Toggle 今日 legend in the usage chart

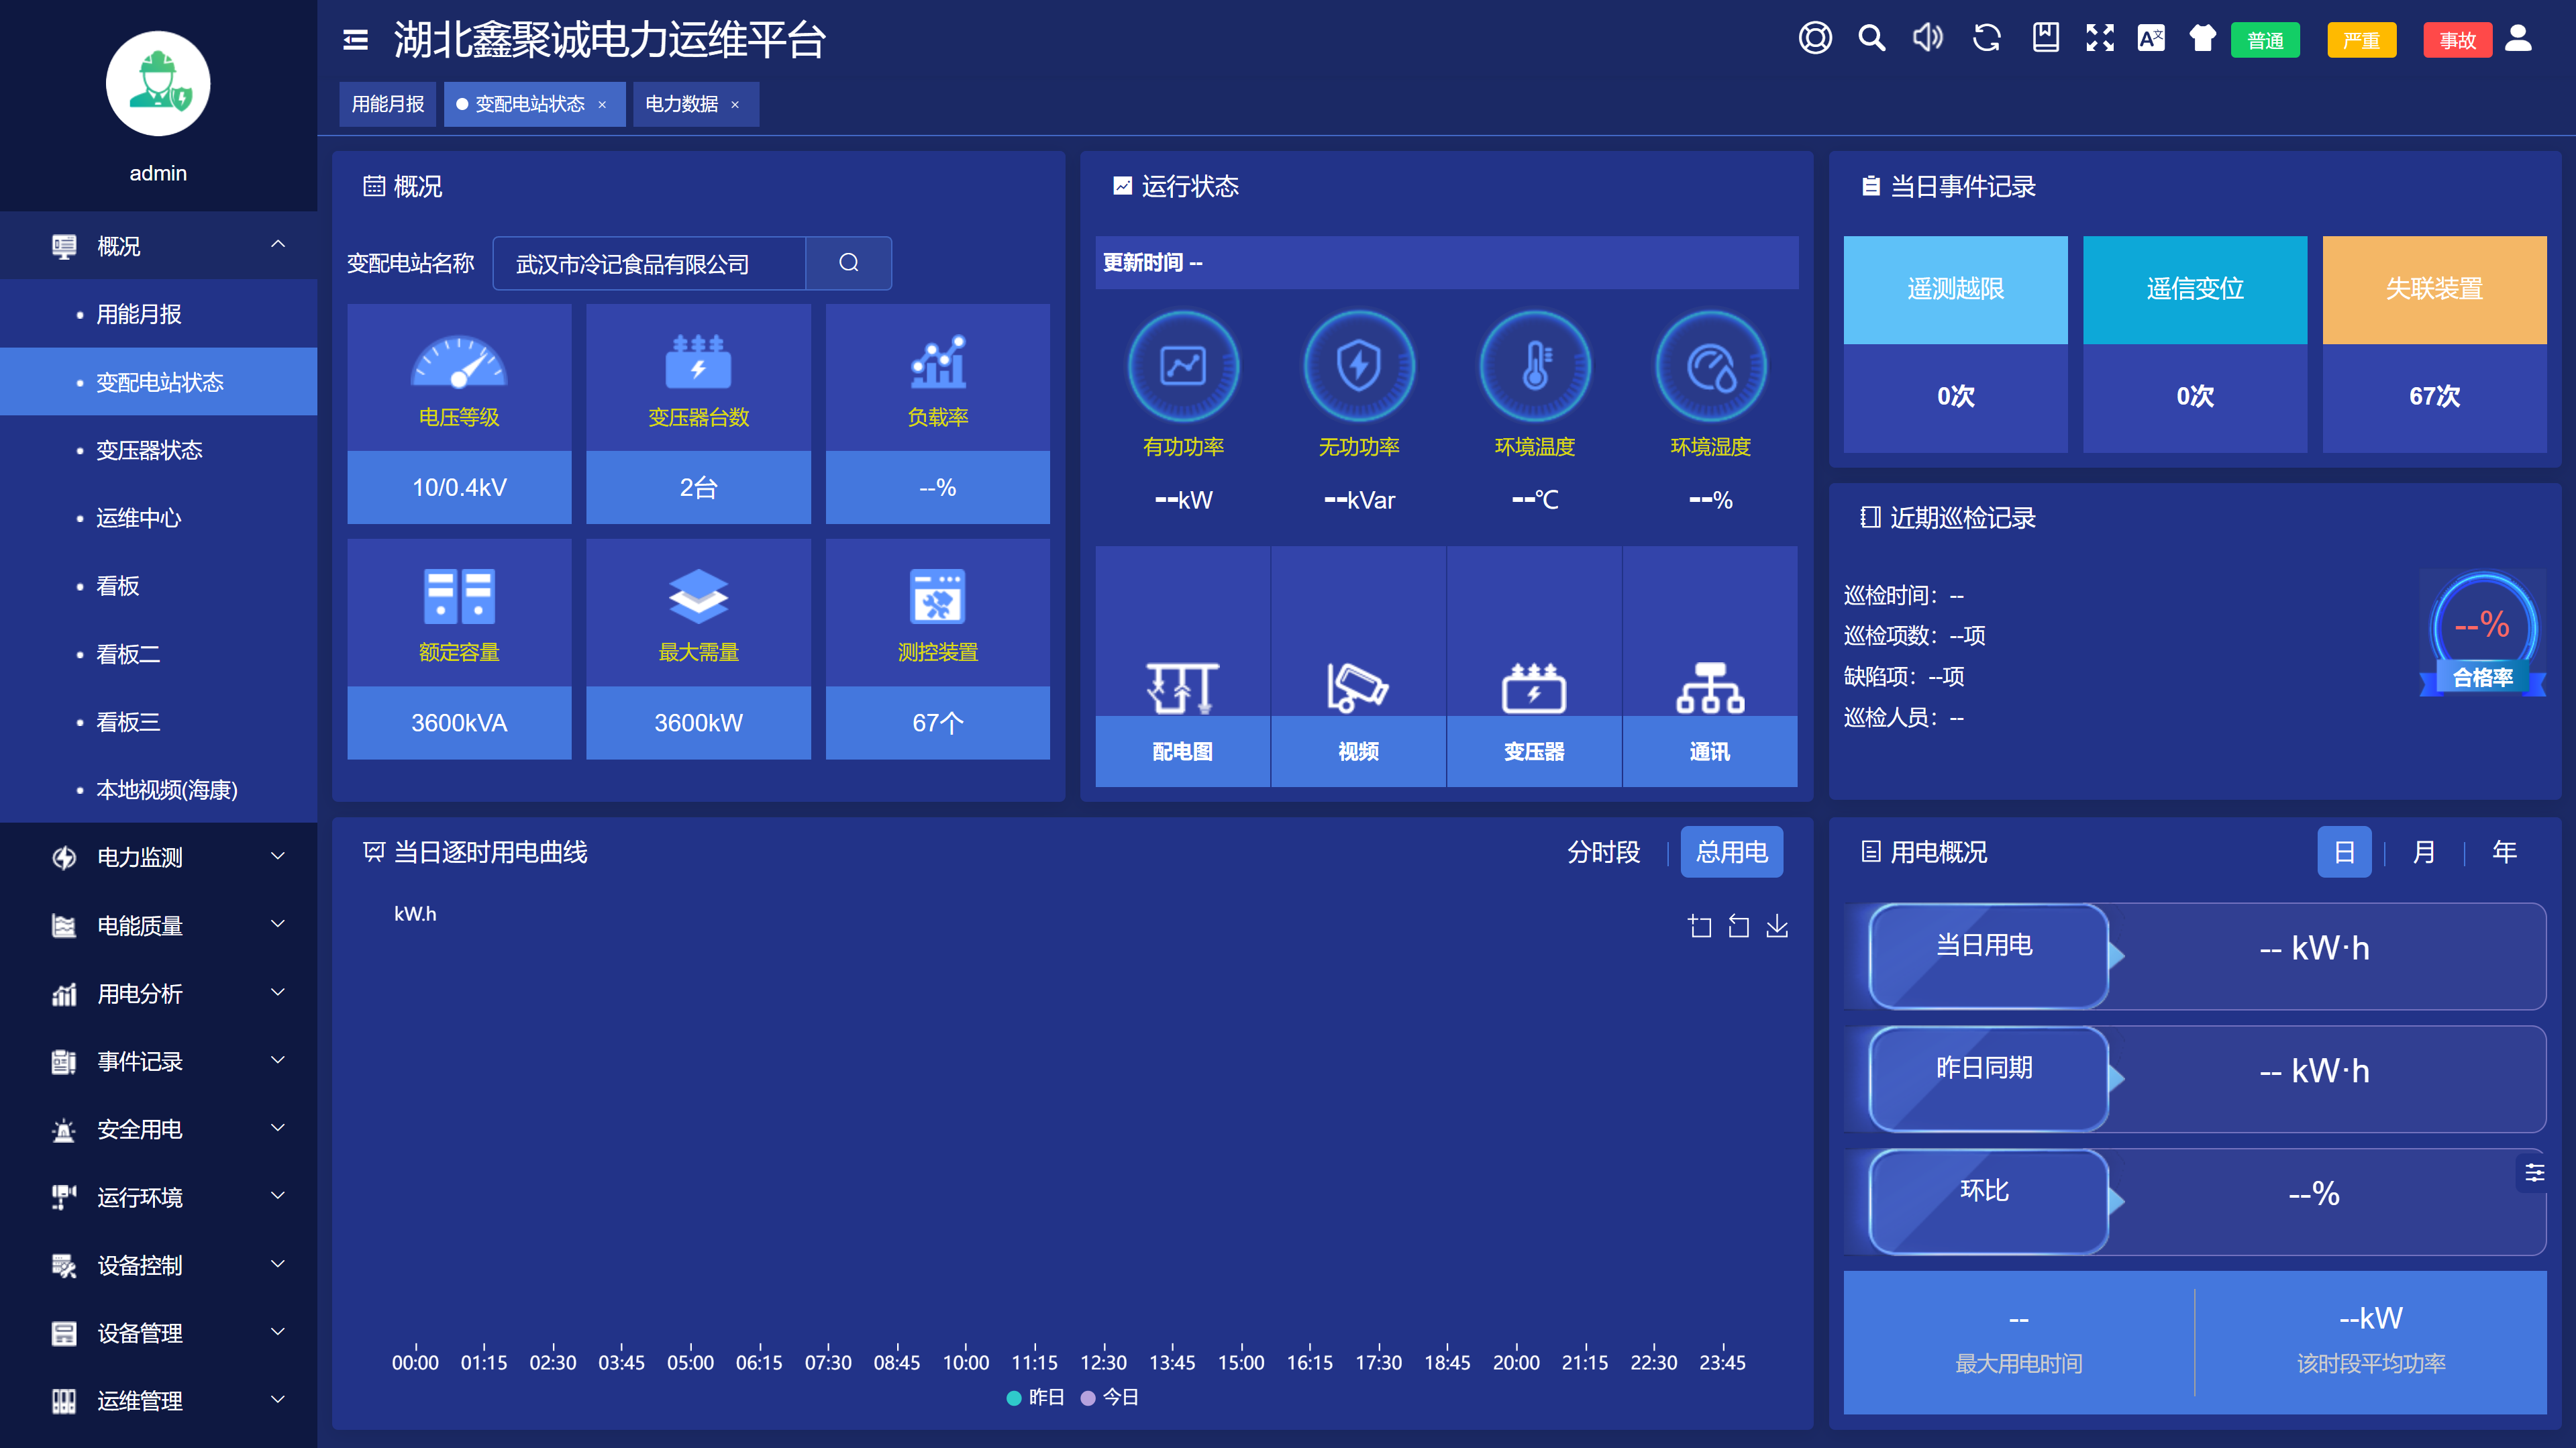click(x=1110, y=1397)
